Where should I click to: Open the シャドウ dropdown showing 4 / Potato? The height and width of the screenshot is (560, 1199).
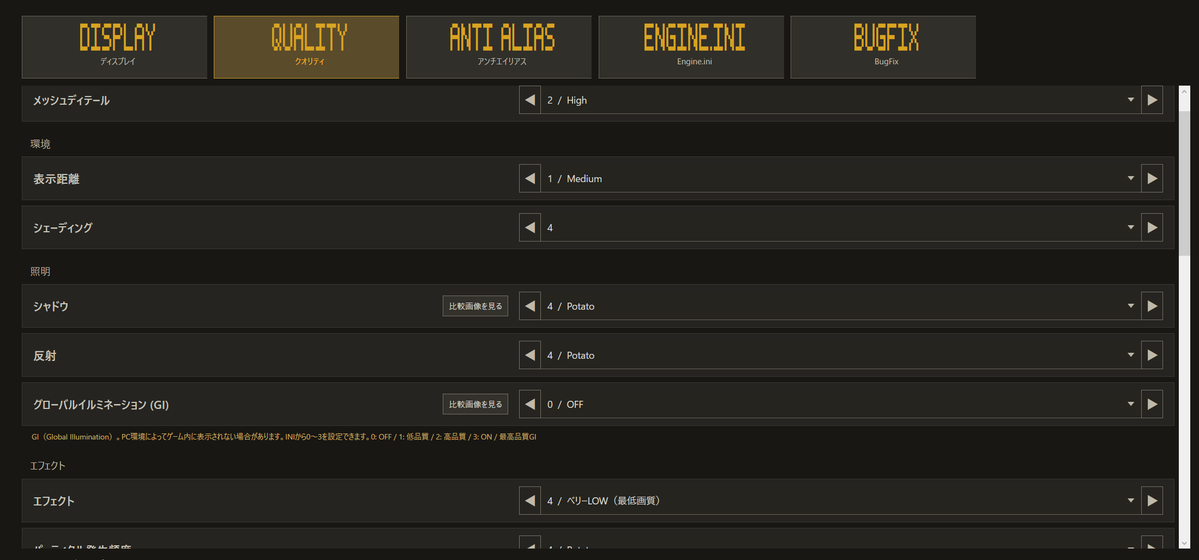click(x=840, y=306)
